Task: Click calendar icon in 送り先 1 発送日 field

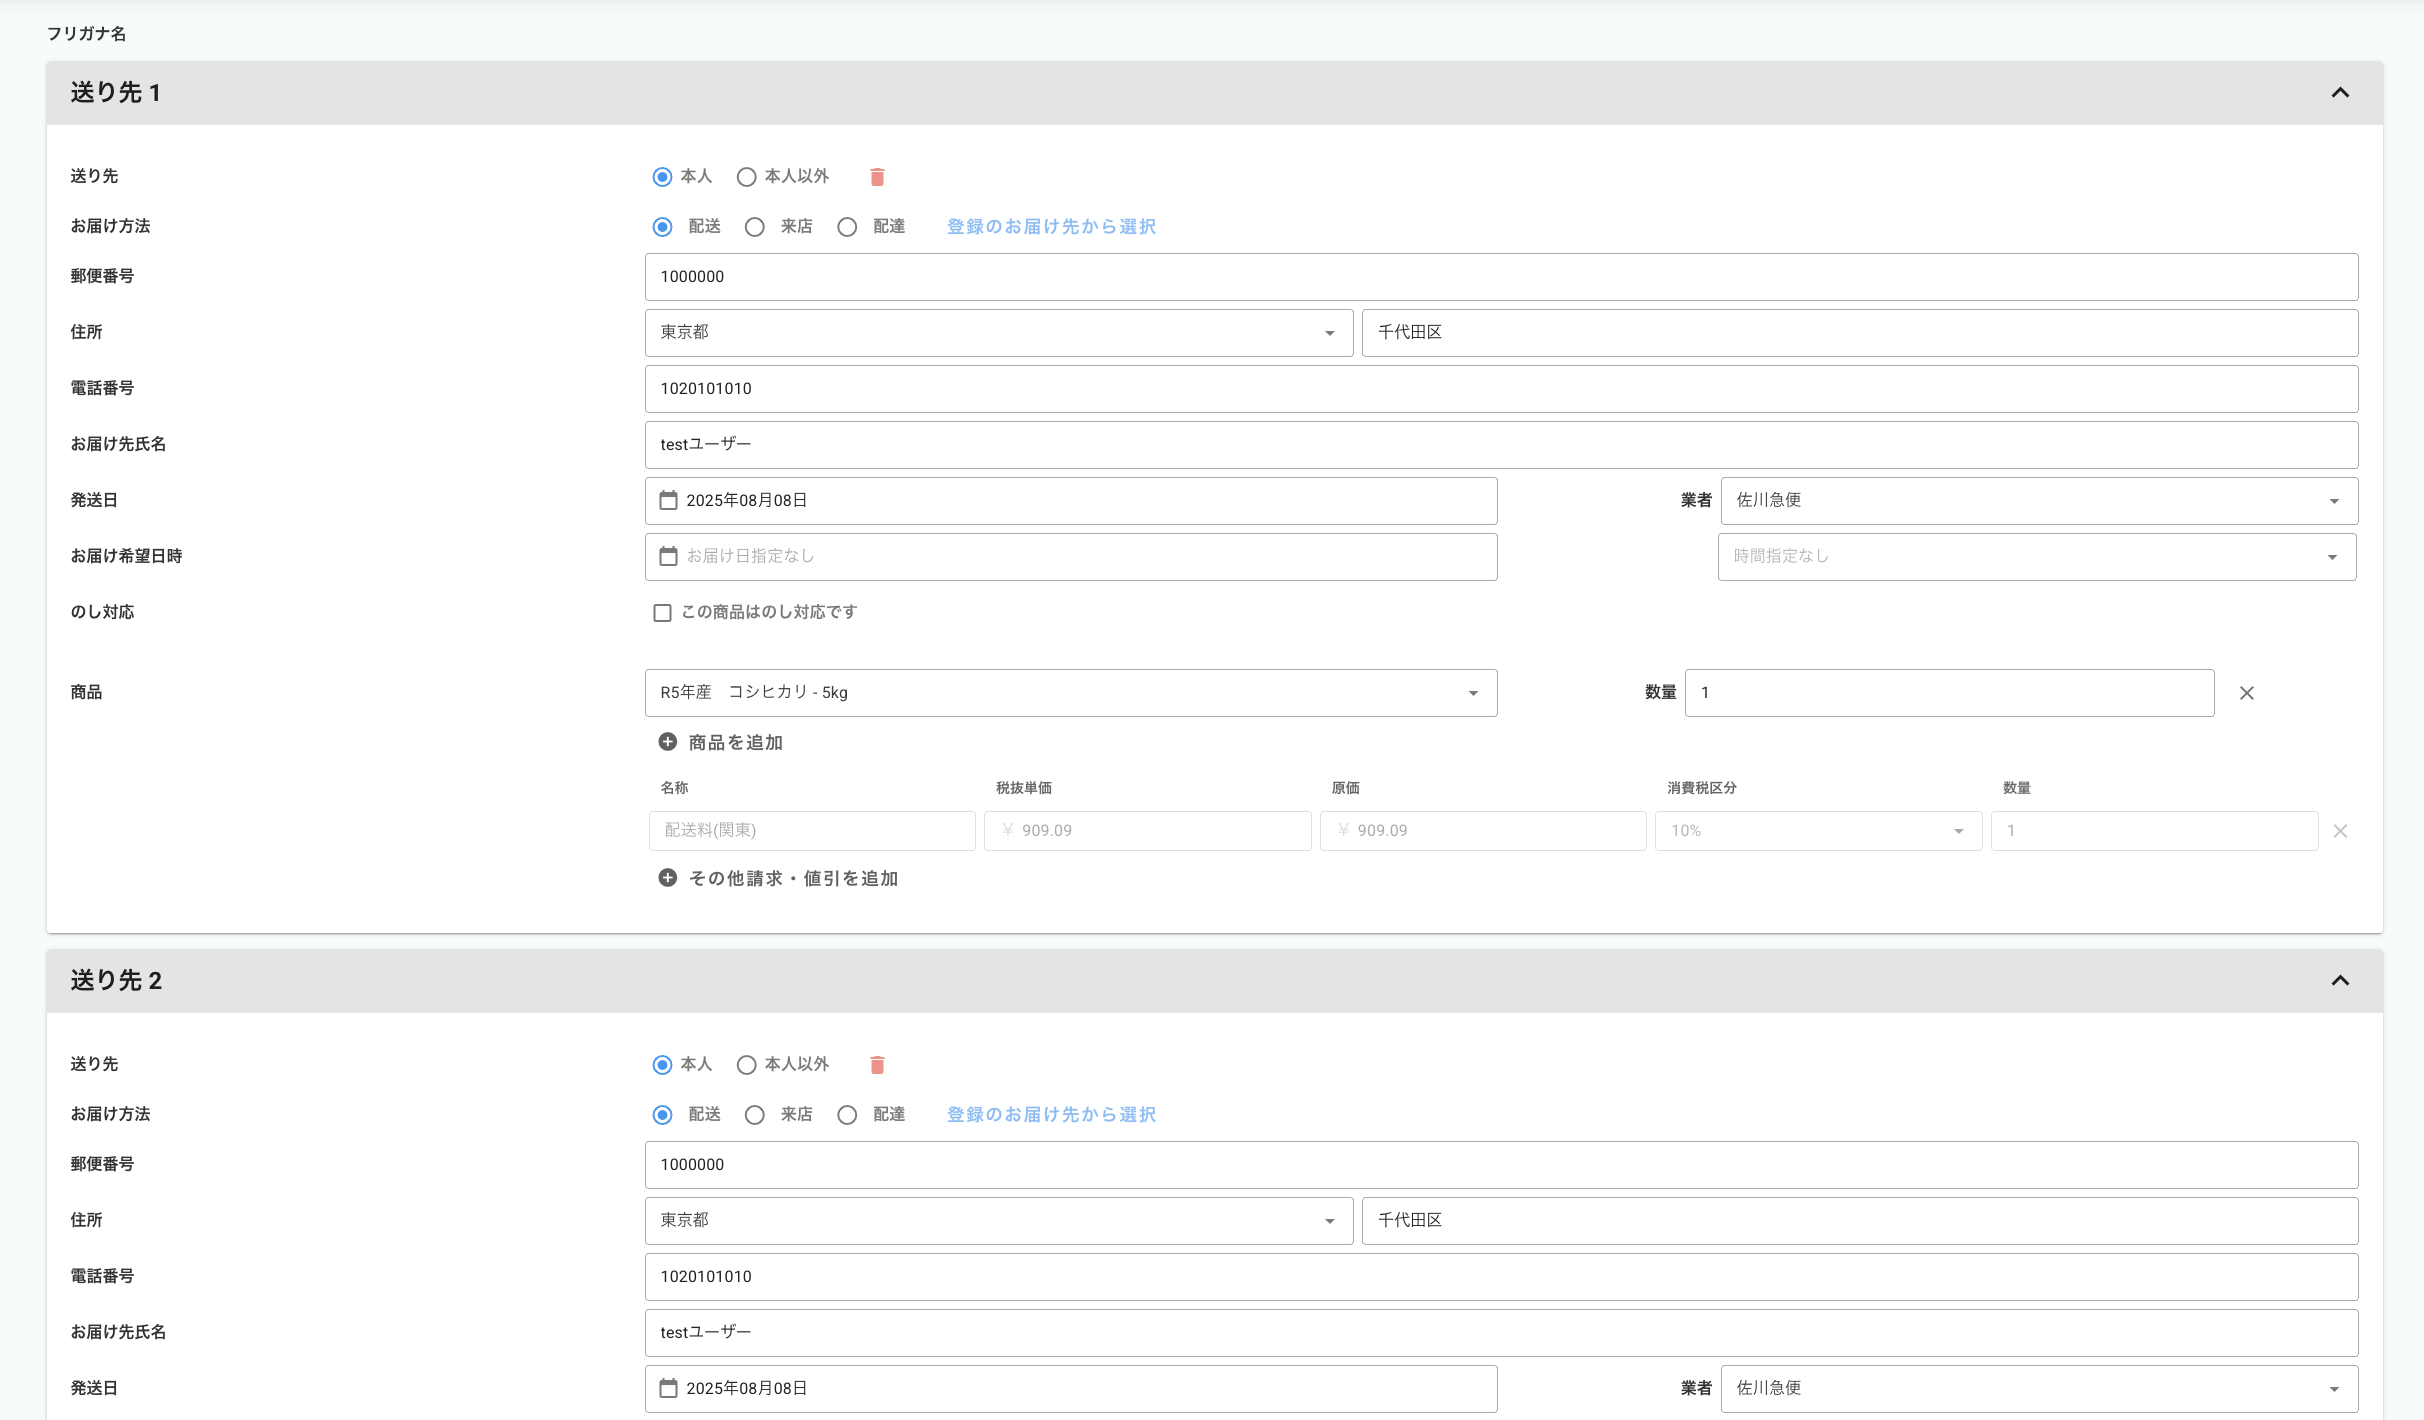Action: pos(668,500)
